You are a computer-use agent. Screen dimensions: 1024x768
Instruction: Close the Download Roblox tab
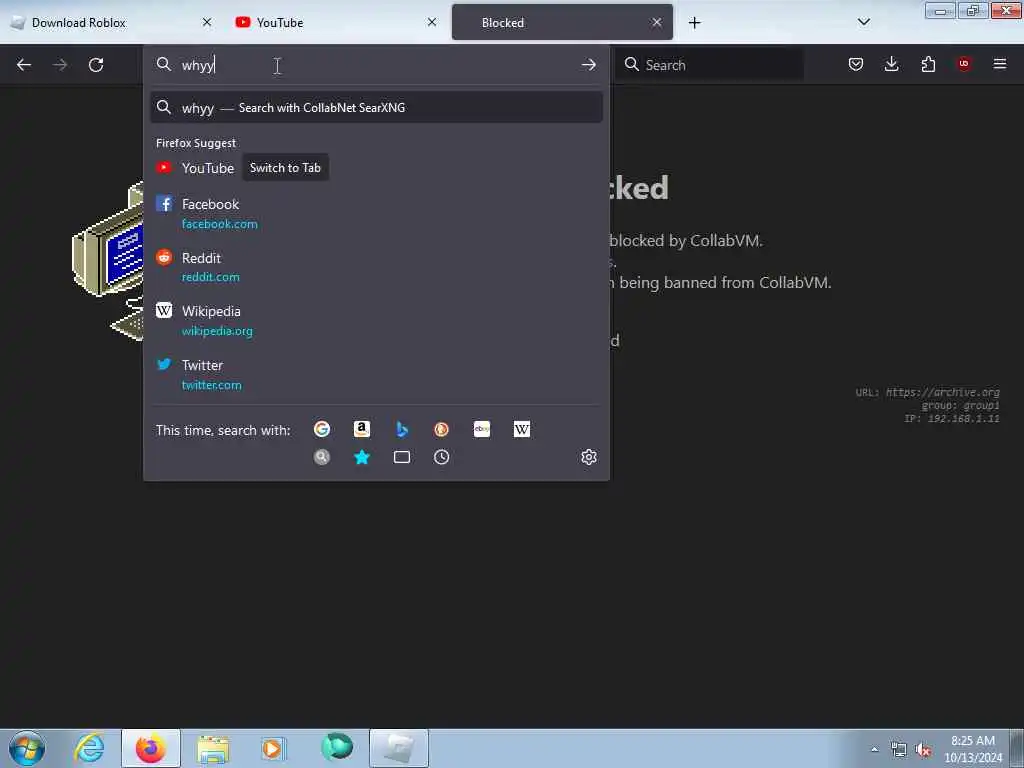207,22
